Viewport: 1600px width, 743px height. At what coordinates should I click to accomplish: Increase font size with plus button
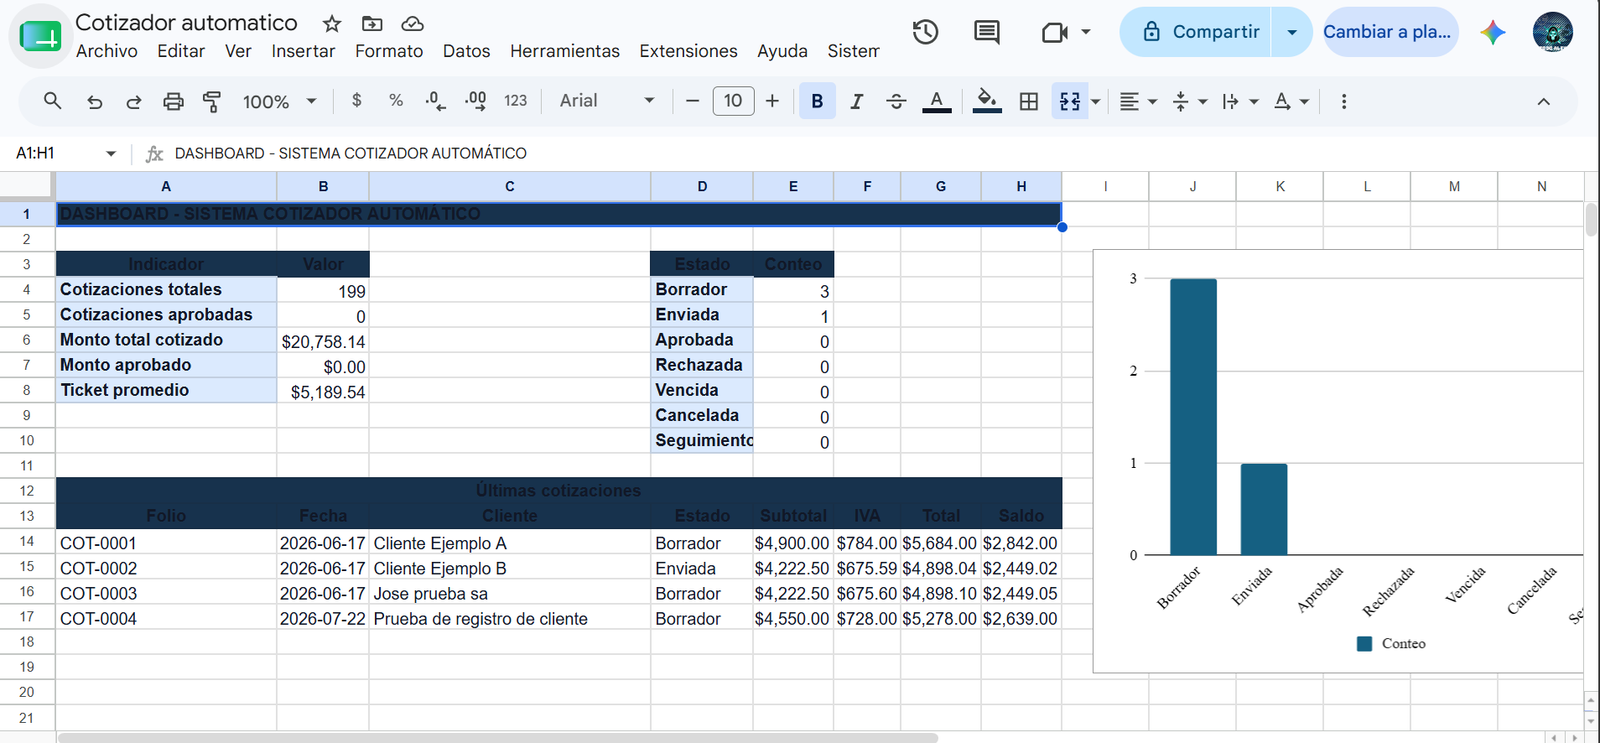[772, 101]
